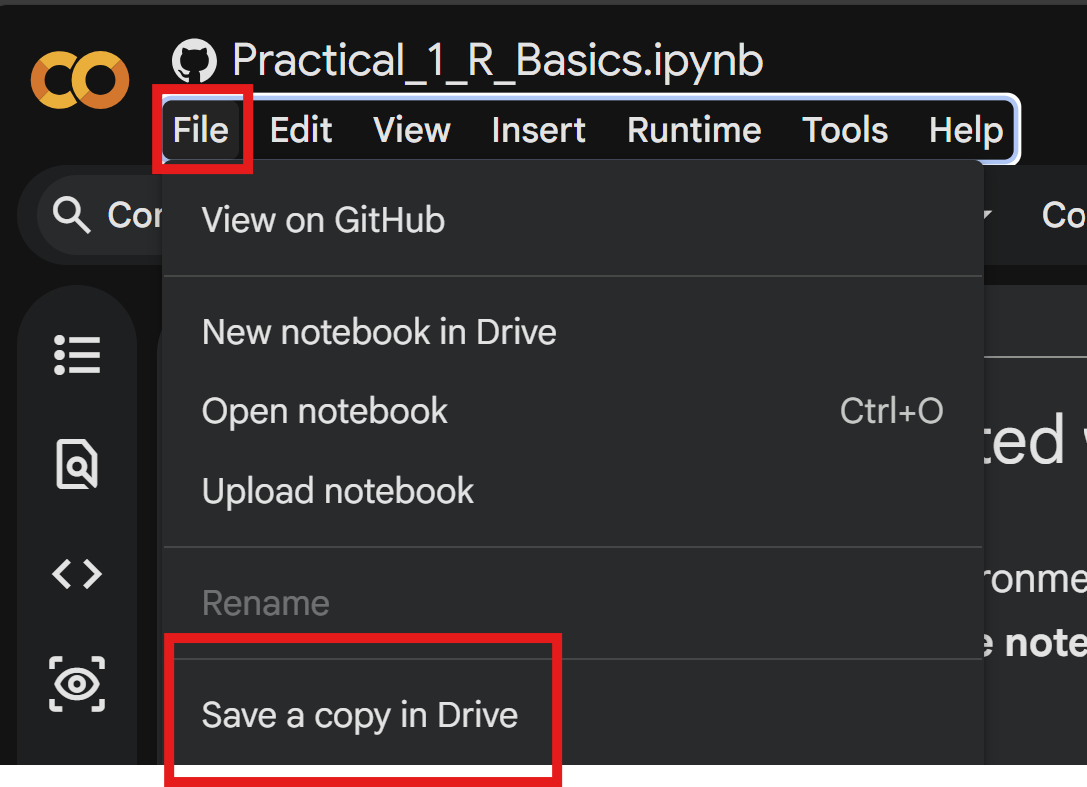Select the Upload notebook option
The height and width of the screenshot is (787, 1087).
click(338, 491)
